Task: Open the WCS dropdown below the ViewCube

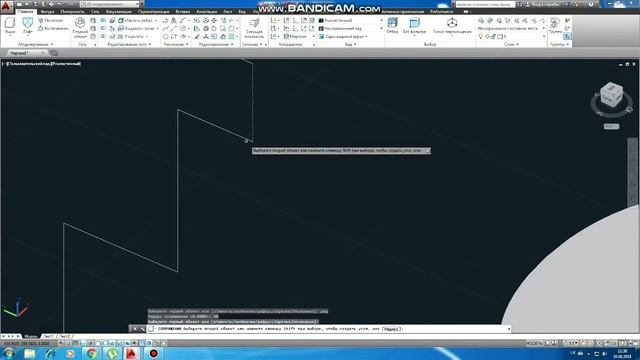Action: (x=611, y=126)
